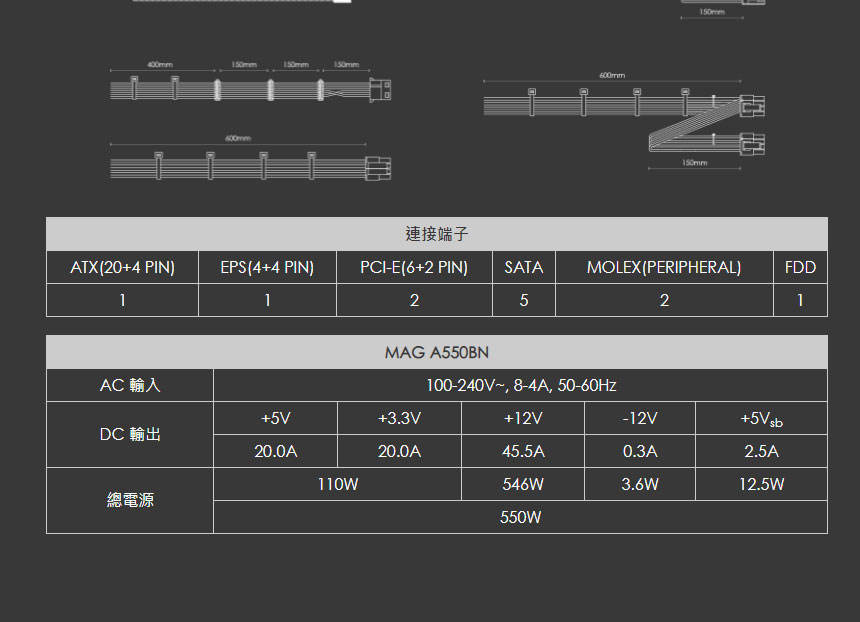This screenshot has width=860, height=622.
Task: Click the quantity 2 under MOLEX(PERIPHERAL)
Action: pos(664,300)
